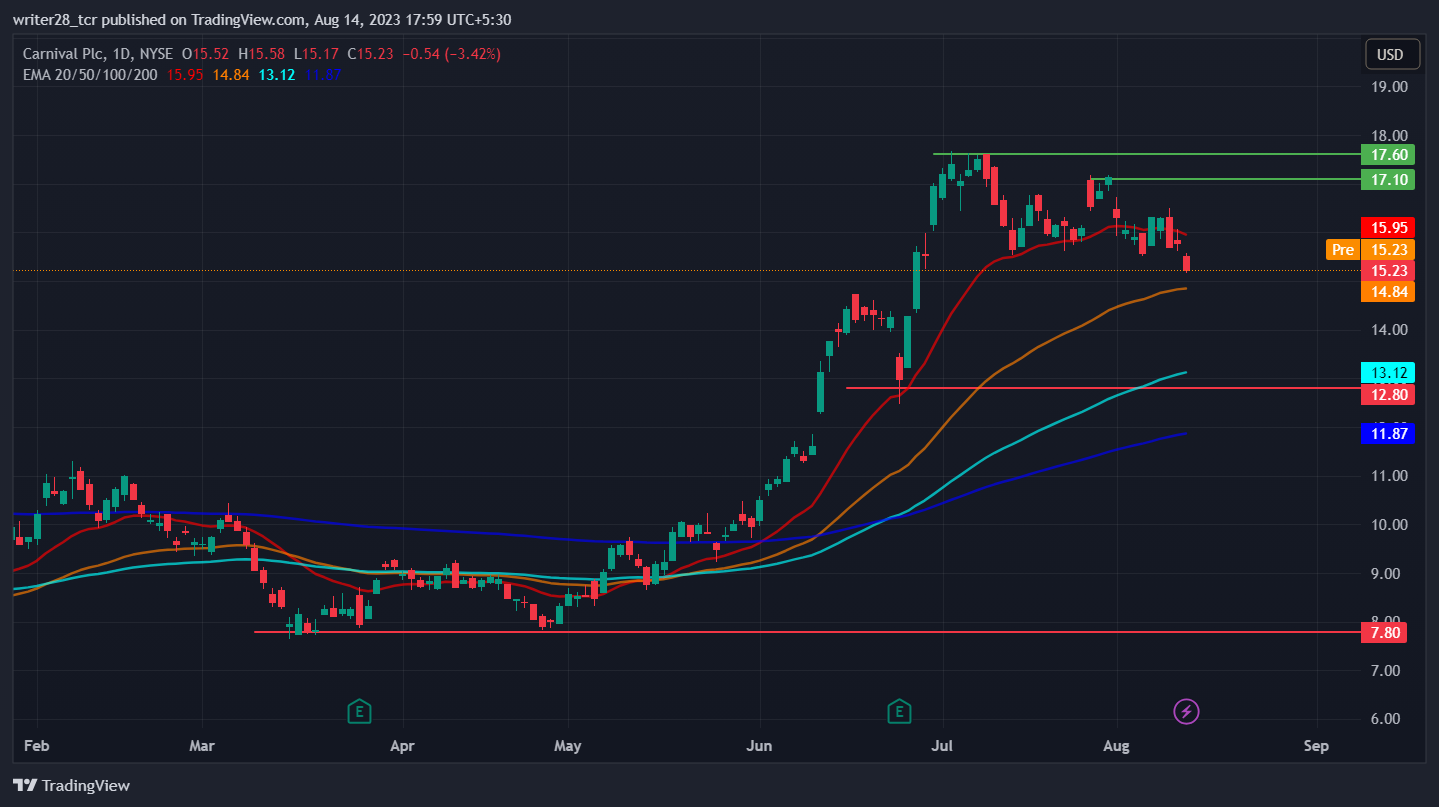The width and height of the screenshot is (1439, 807).
Task: Click the Jun label on time axis
Action: click(759, 745)
